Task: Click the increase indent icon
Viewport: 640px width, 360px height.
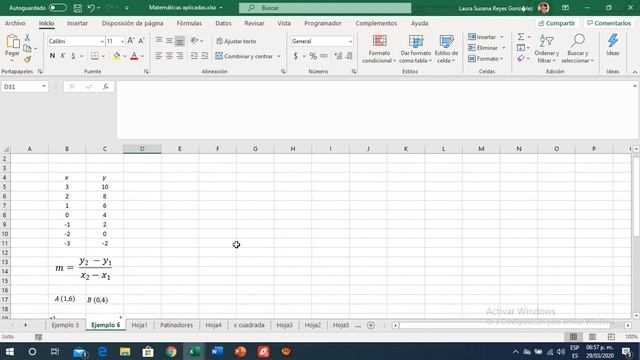Action: coord(204,56)
